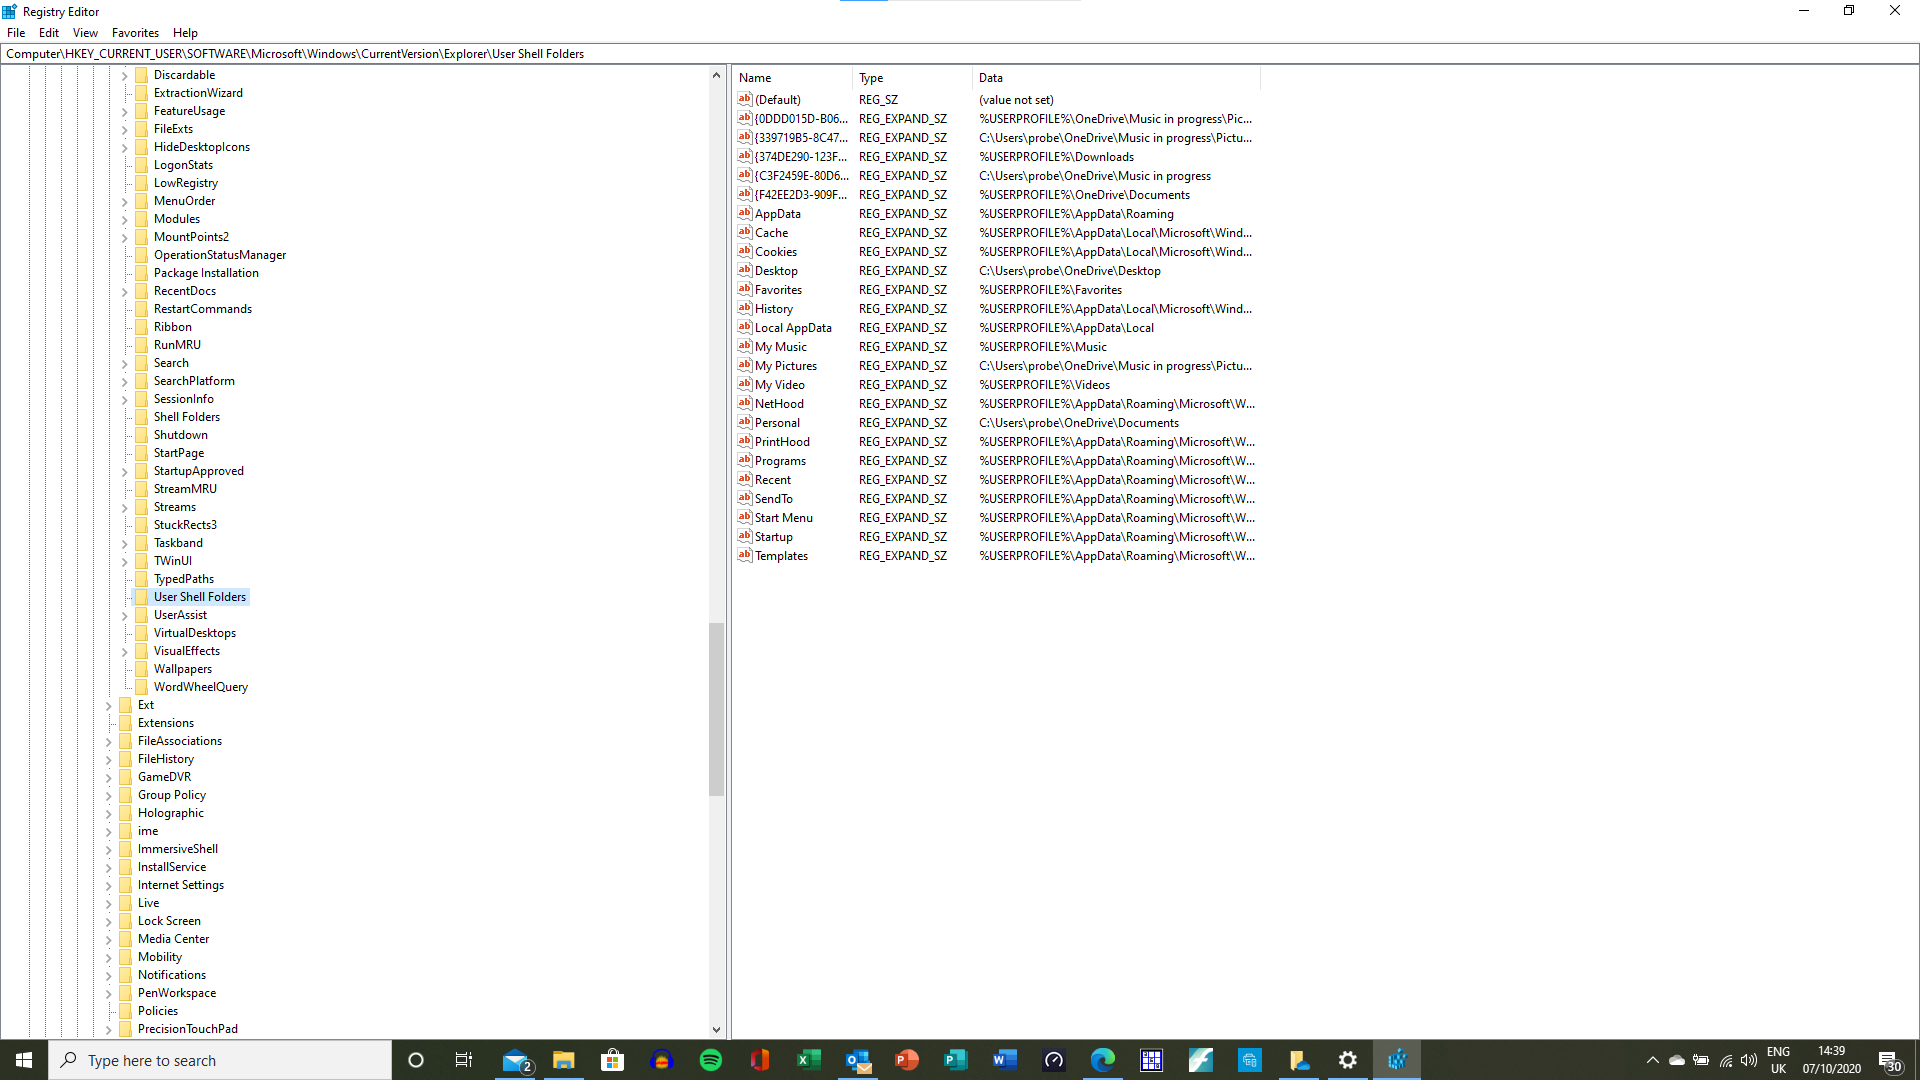Expand the Group Policy key
The height and width of the screenshot is (1080, 1920).
pyautogui.click(x=109, y=796)
